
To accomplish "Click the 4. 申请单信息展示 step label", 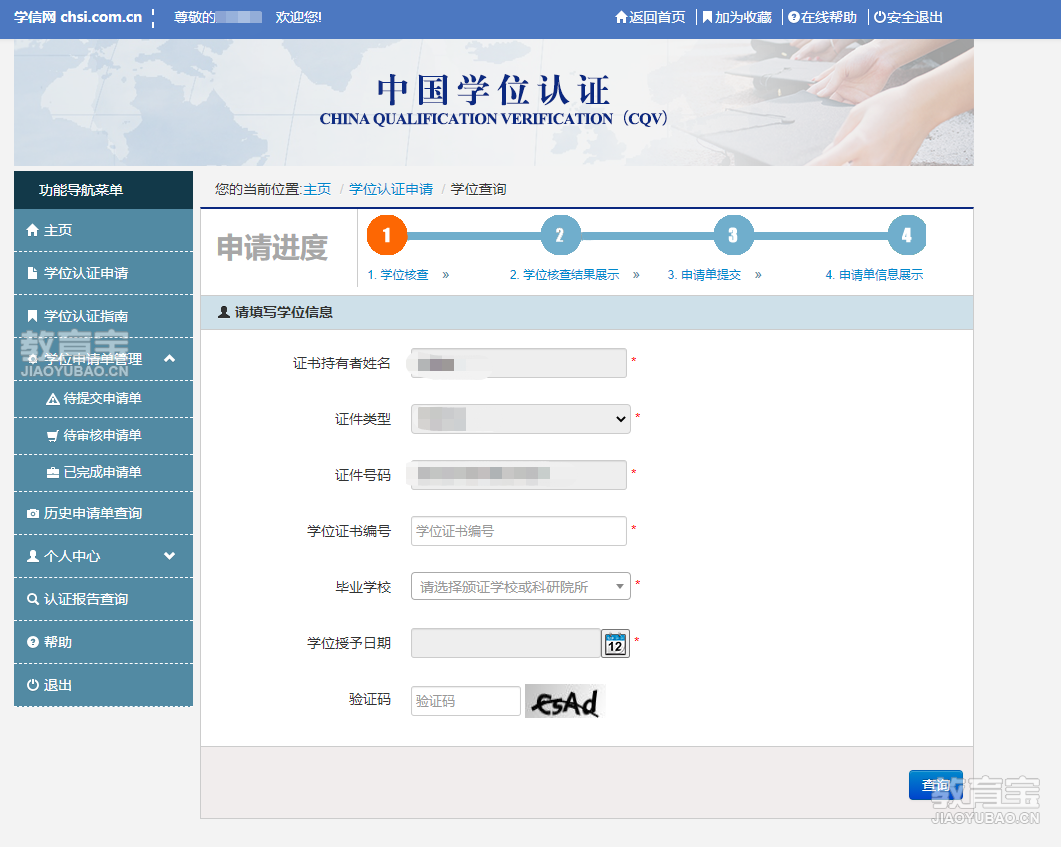I will point(874,275).
